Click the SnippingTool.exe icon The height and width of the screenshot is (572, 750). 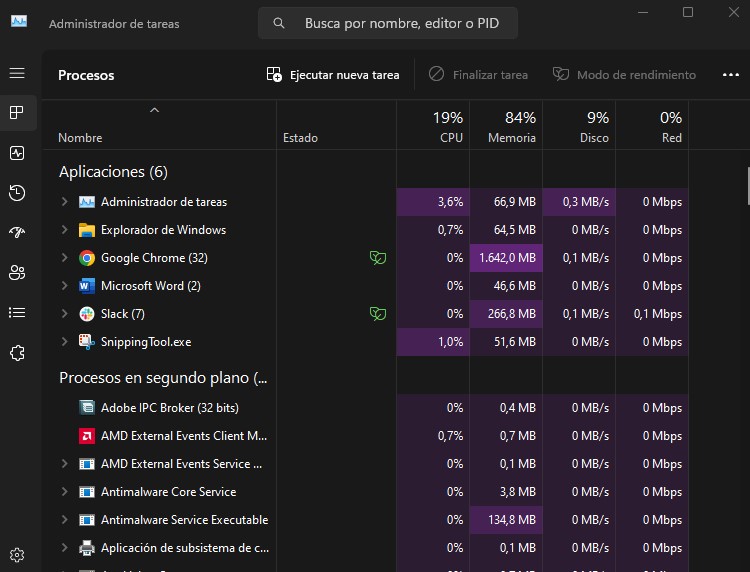pos(87,342)
